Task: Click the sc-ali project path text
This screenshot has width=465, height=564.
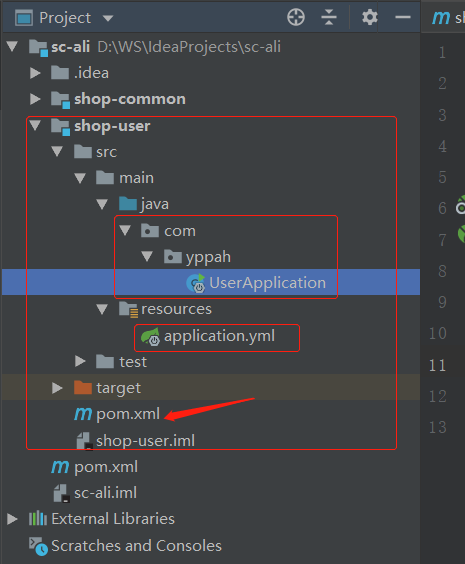Action: tap(189, 47)
